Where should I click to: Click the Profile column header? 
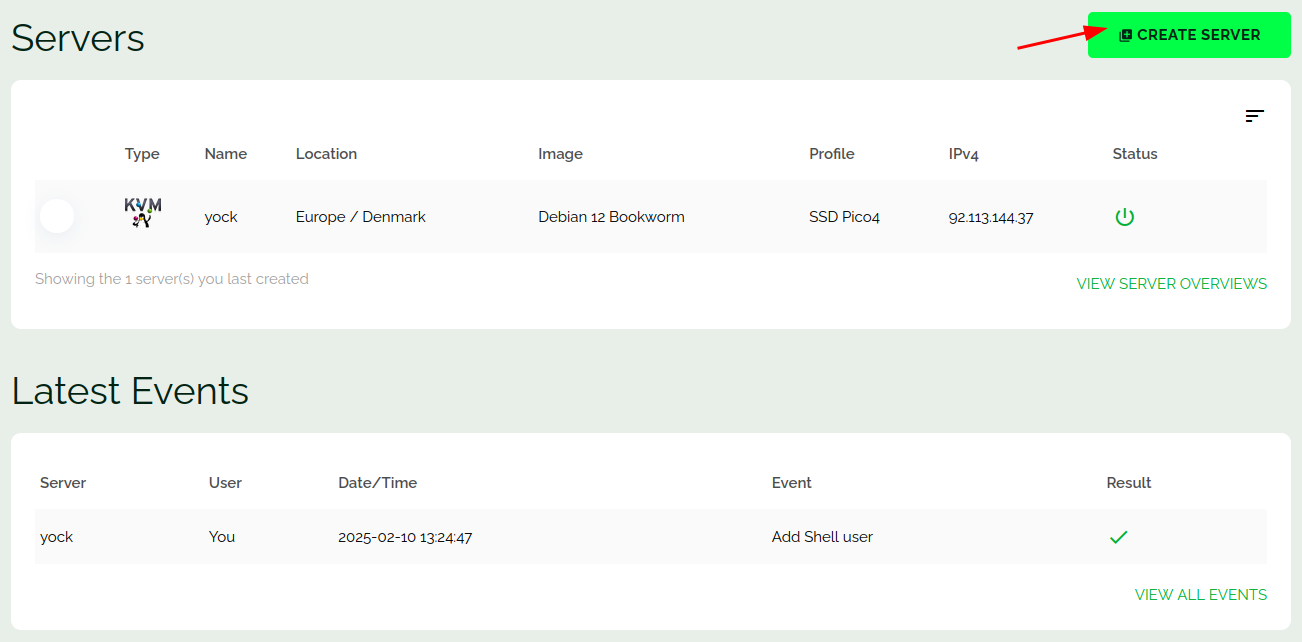coord(831,154)
